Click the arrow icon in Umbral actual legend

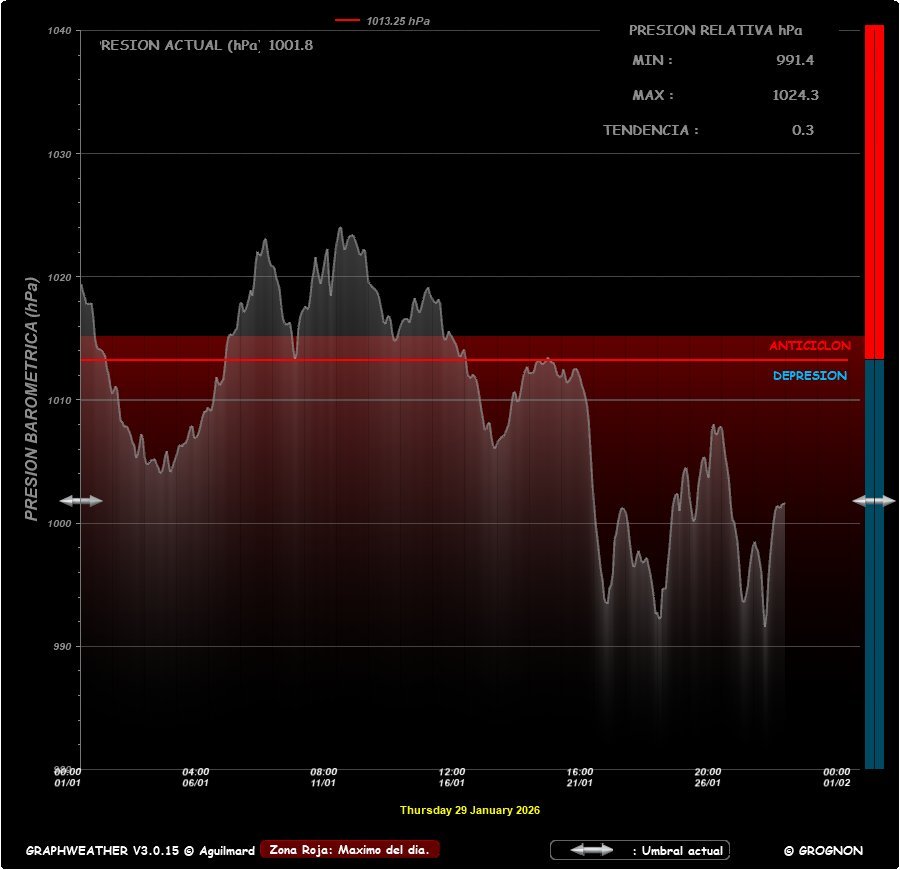[592, 850]
